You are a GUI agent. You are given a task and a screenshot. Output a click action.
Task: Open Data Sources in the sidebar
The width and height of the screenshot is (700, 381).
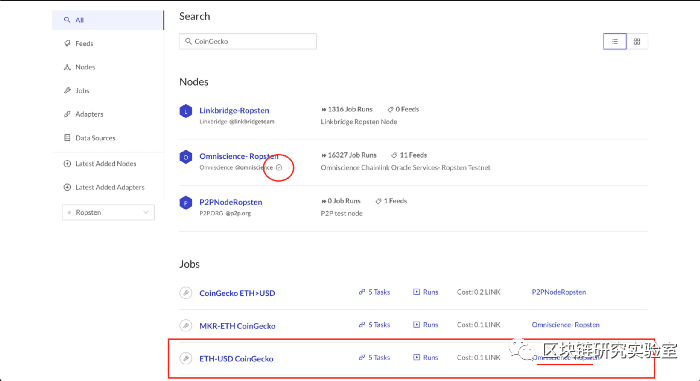click(x=95, y=138)
